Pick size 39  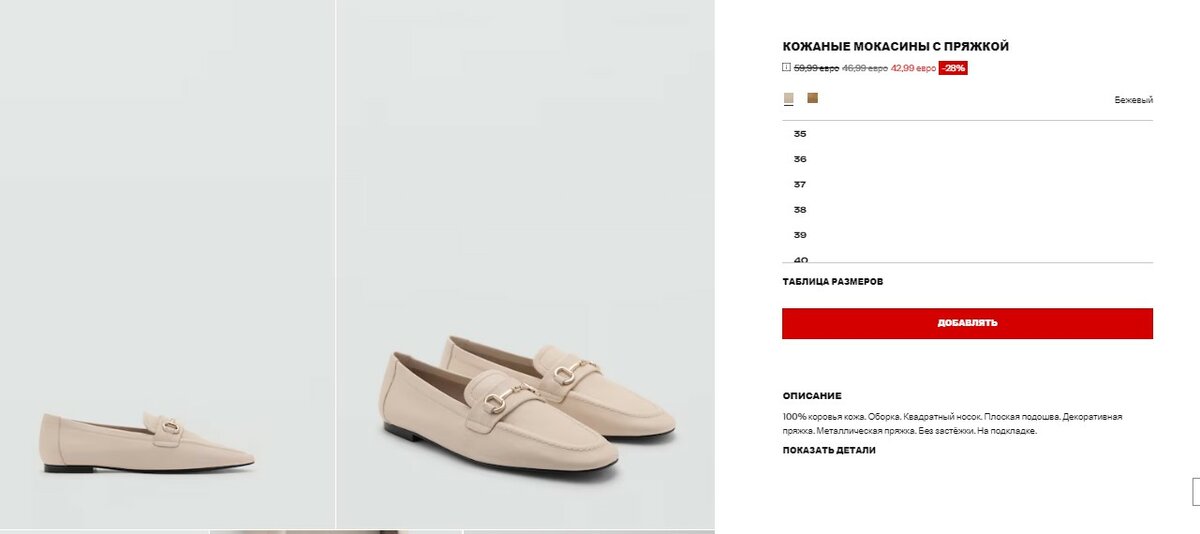(x=800, y=235)
